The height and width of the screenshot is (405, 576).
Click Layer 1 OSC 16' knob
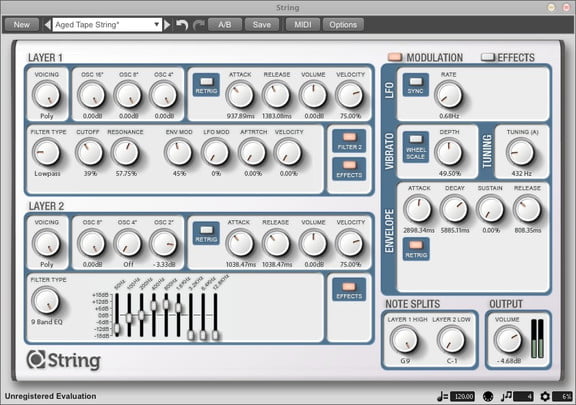coord(92,95)
